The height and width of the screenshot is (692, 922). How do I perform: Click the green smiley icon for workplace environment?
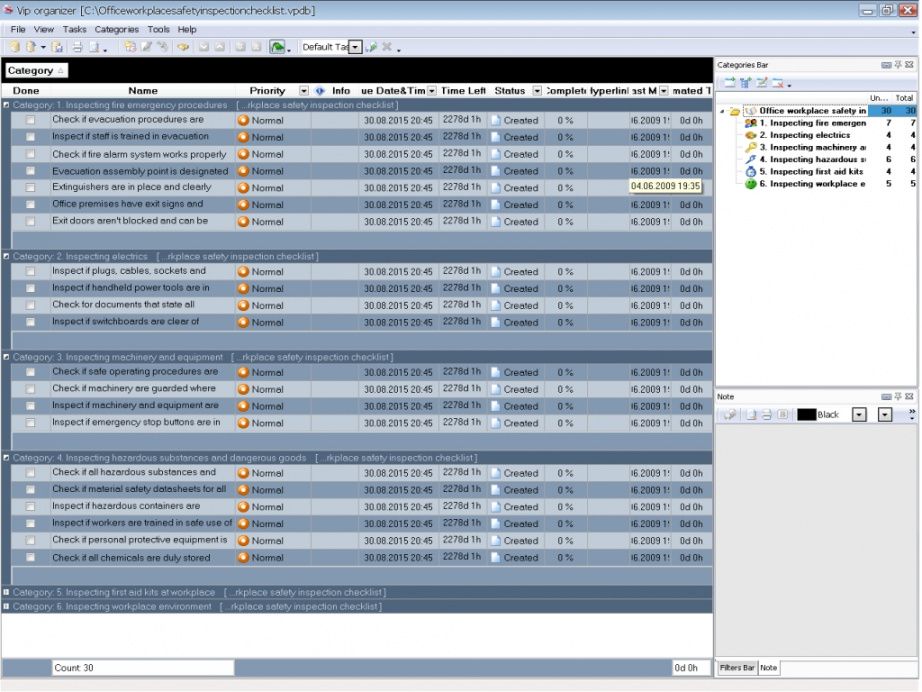pos(751,184)
